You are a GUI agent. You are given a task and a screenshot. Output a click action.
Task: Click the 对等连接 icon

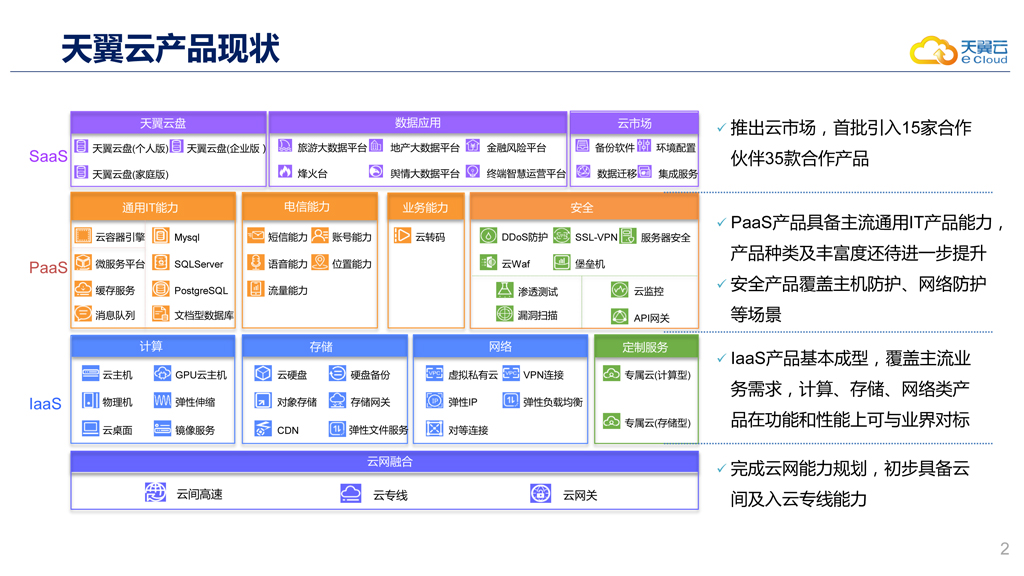click(x=434, y=428)
